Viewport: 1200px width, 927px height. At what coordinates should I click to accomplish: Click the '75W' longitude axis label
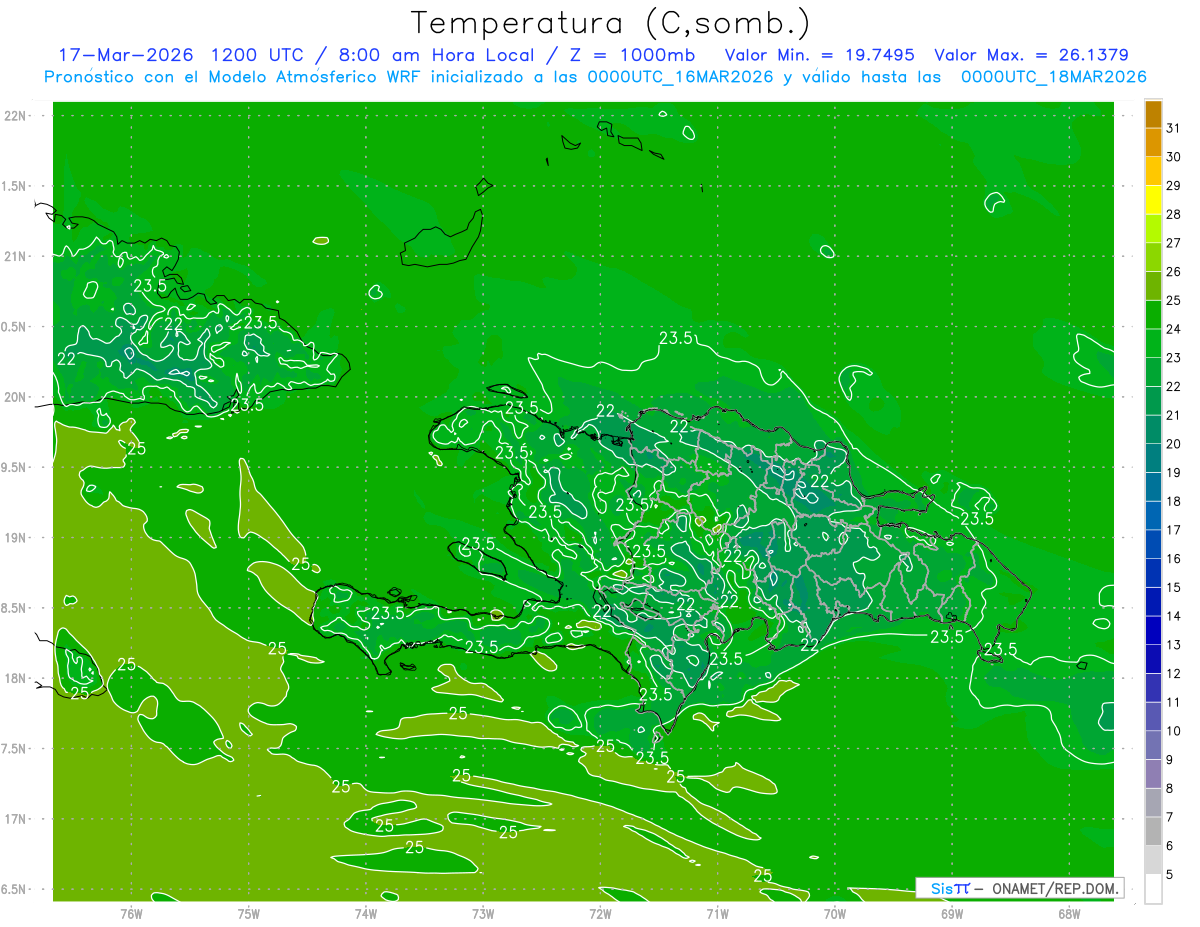[x=249, y=914]
